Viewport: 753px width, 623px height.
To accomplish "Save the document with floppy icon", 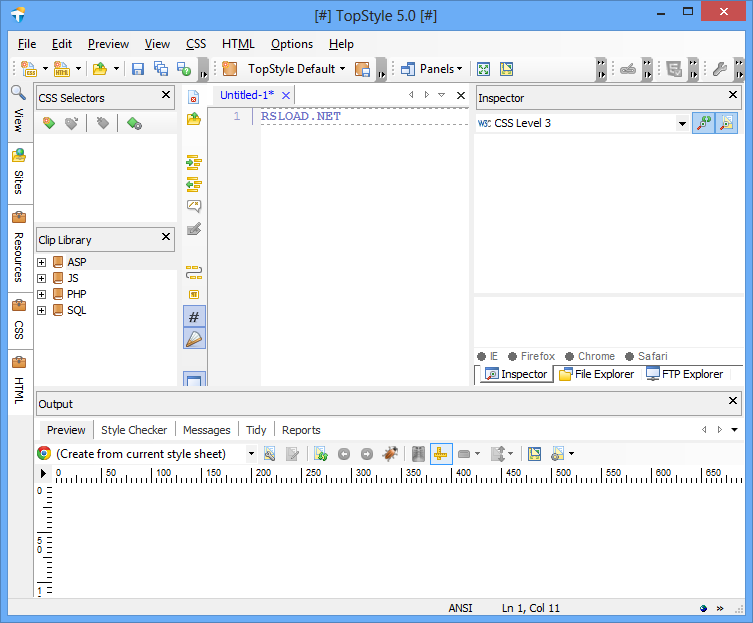I will click(x=138, y=69).
